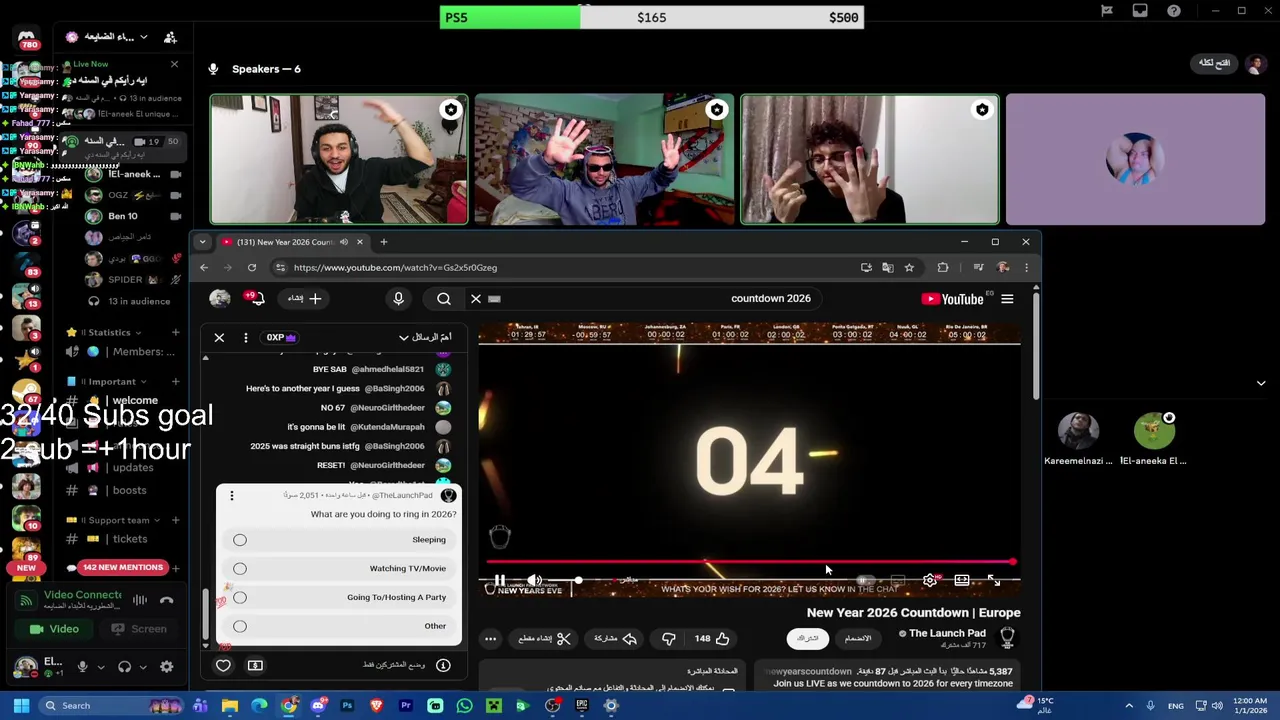Like the video with 148 likes
1280x720 pixels.
coord(712,638)
